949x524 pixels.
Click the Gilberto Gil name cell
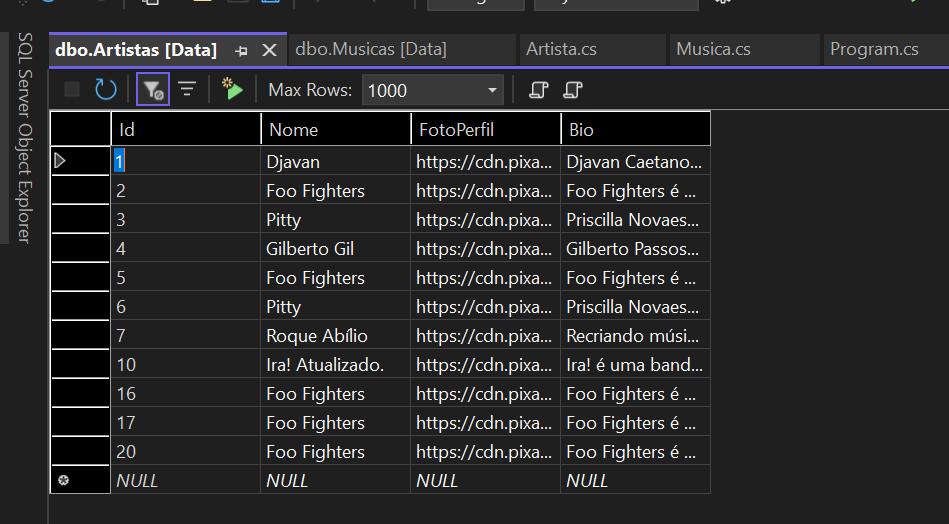(336, 249)
